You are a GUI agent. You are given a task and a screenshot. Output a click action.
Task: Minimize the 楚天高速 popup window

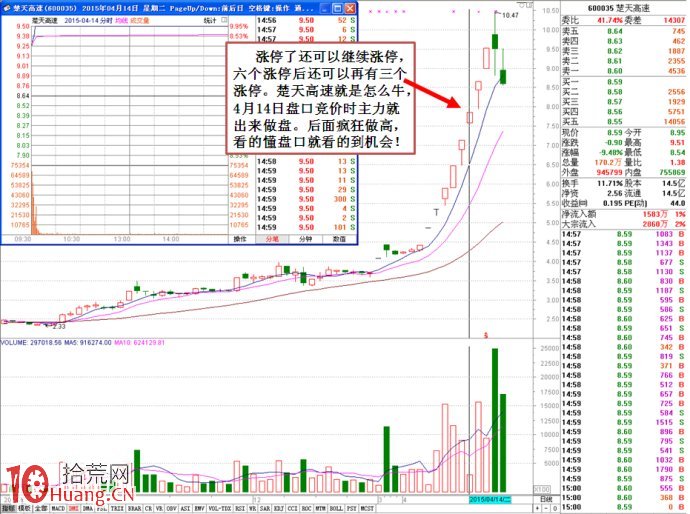[325, 8]
